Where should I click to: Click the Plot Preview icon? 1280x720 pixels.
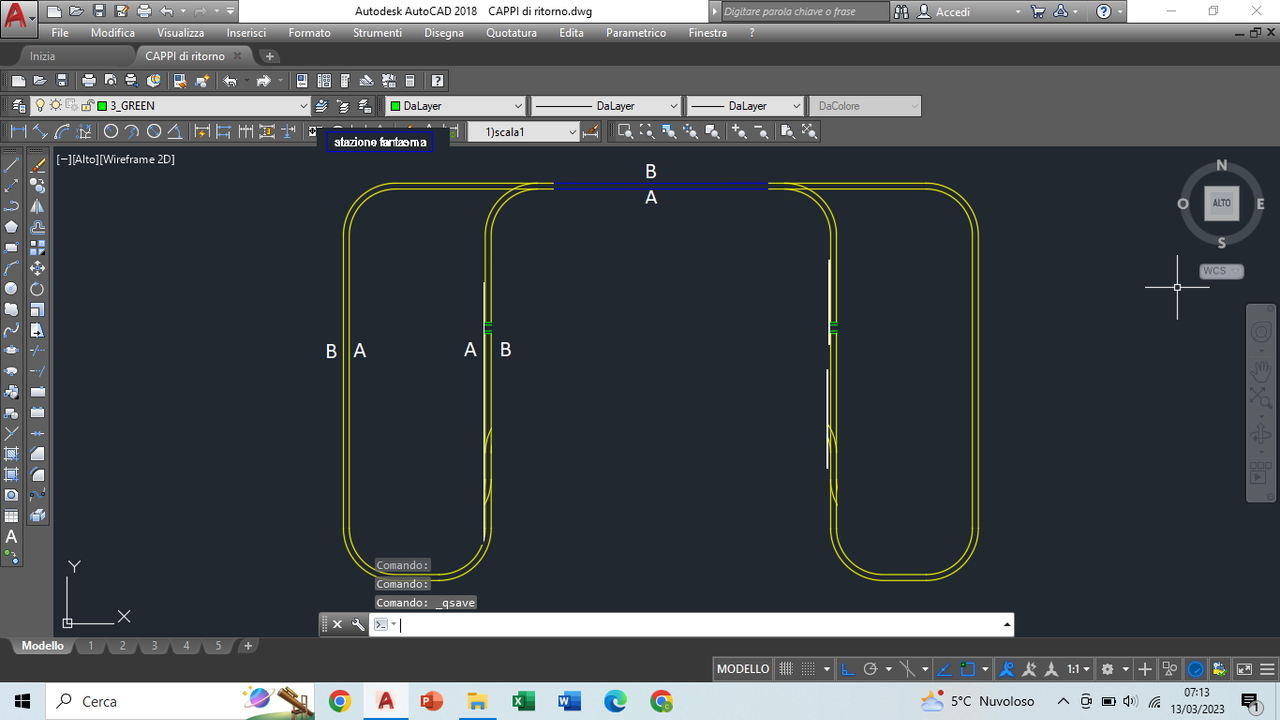110,81
